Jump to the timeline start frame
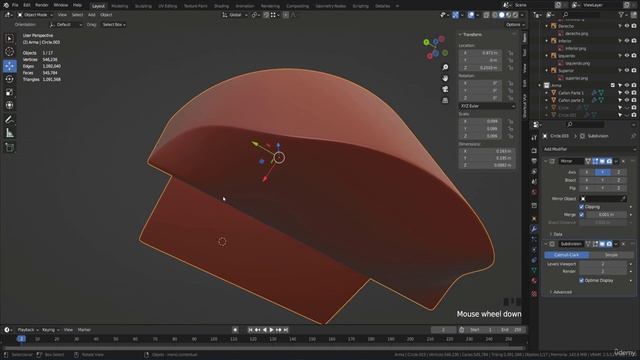This screenshot has height=360, width=640. [250, 330]
